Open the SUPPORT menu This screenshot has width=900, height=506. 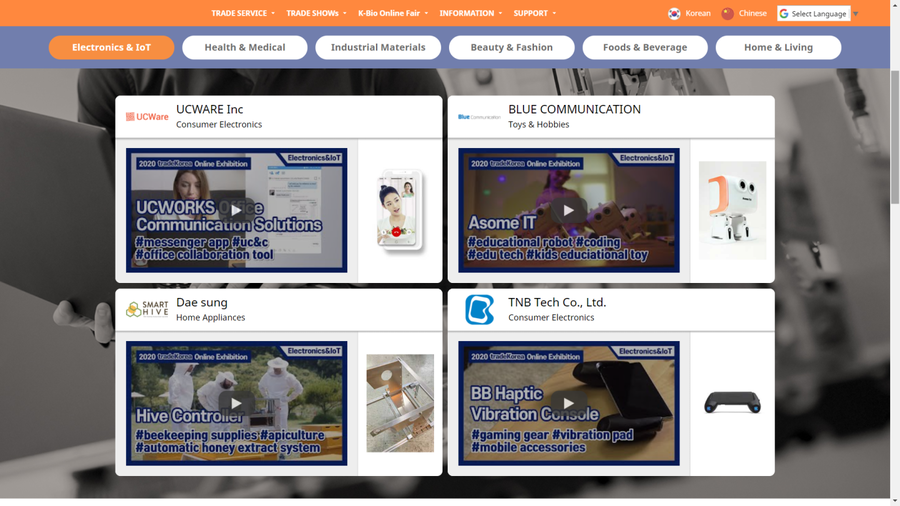tap(534, 13)
